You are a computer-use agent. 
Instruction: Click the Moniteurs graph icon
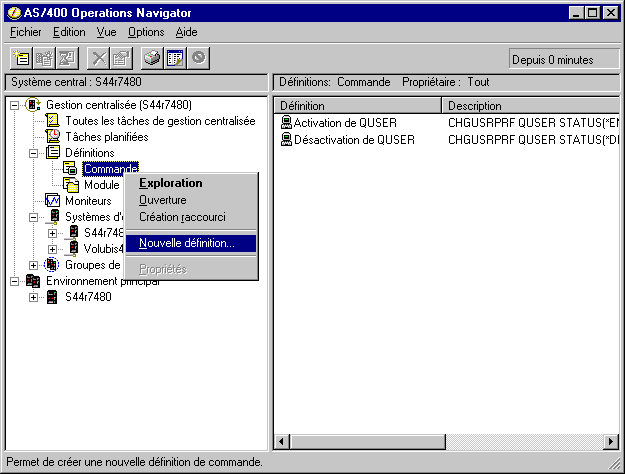click(52, 201)
